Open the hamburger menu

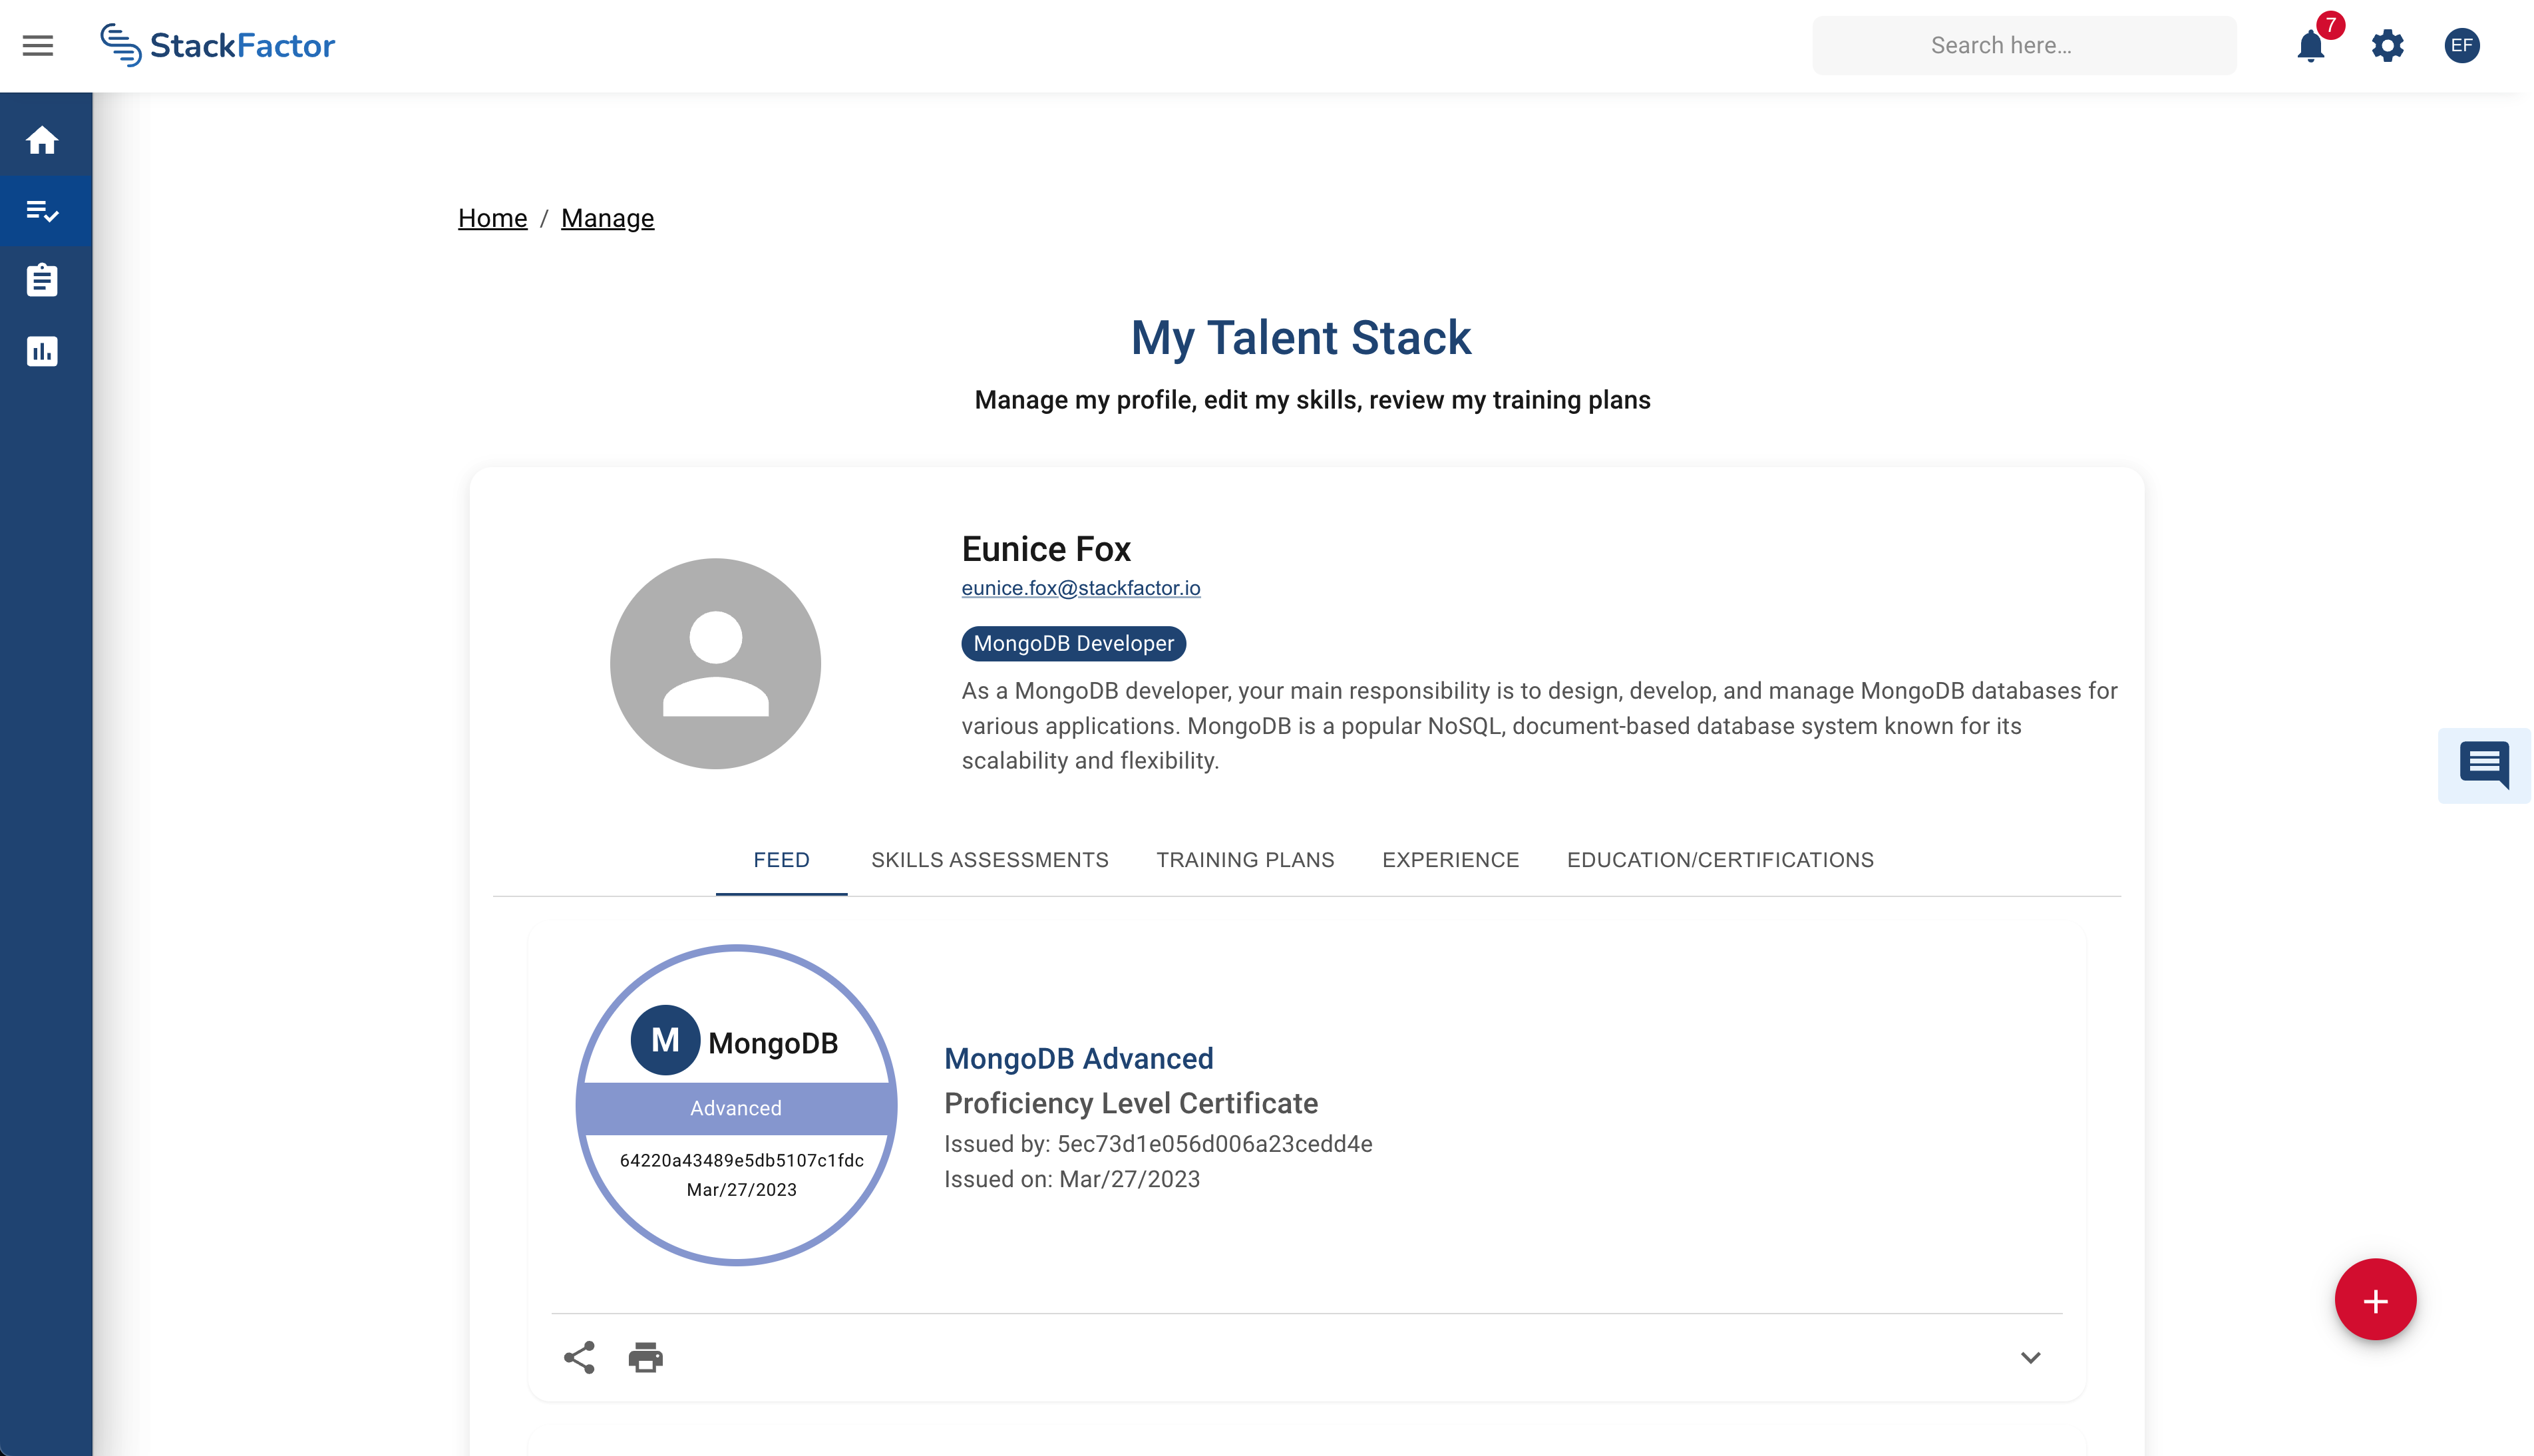coord(38,45)
